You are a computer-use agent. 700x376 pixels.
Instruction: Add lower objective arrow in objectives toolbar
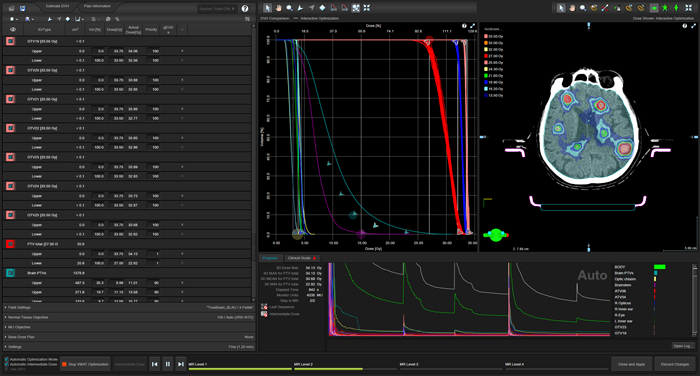[x=58, y=19]
